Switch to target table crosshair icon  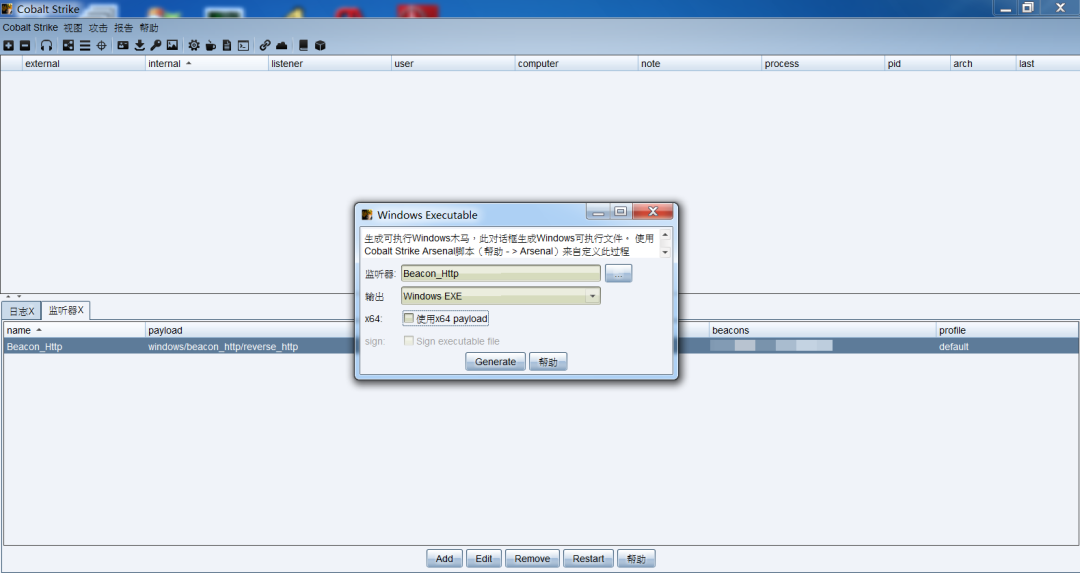point(101,45)
